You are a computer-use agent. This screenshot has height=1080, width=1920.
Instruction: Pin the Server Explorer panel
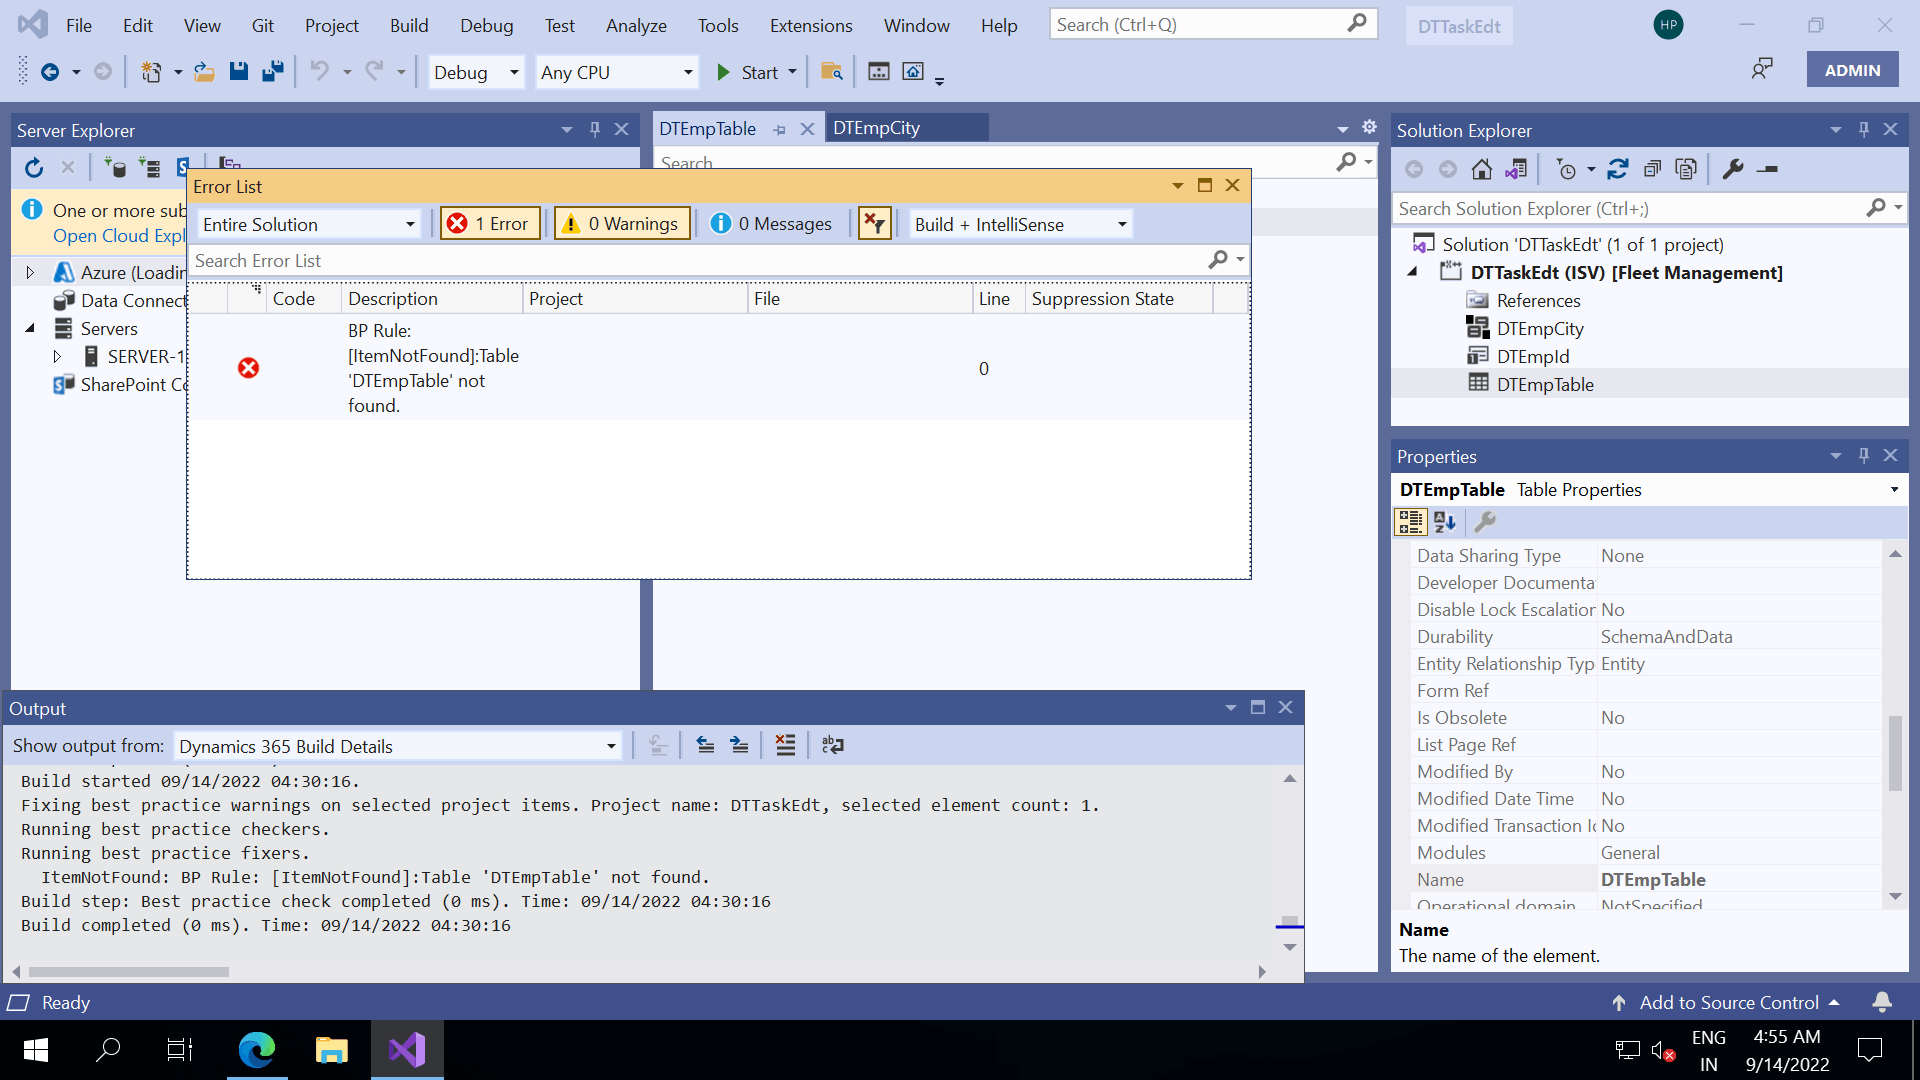coord(595,130)
